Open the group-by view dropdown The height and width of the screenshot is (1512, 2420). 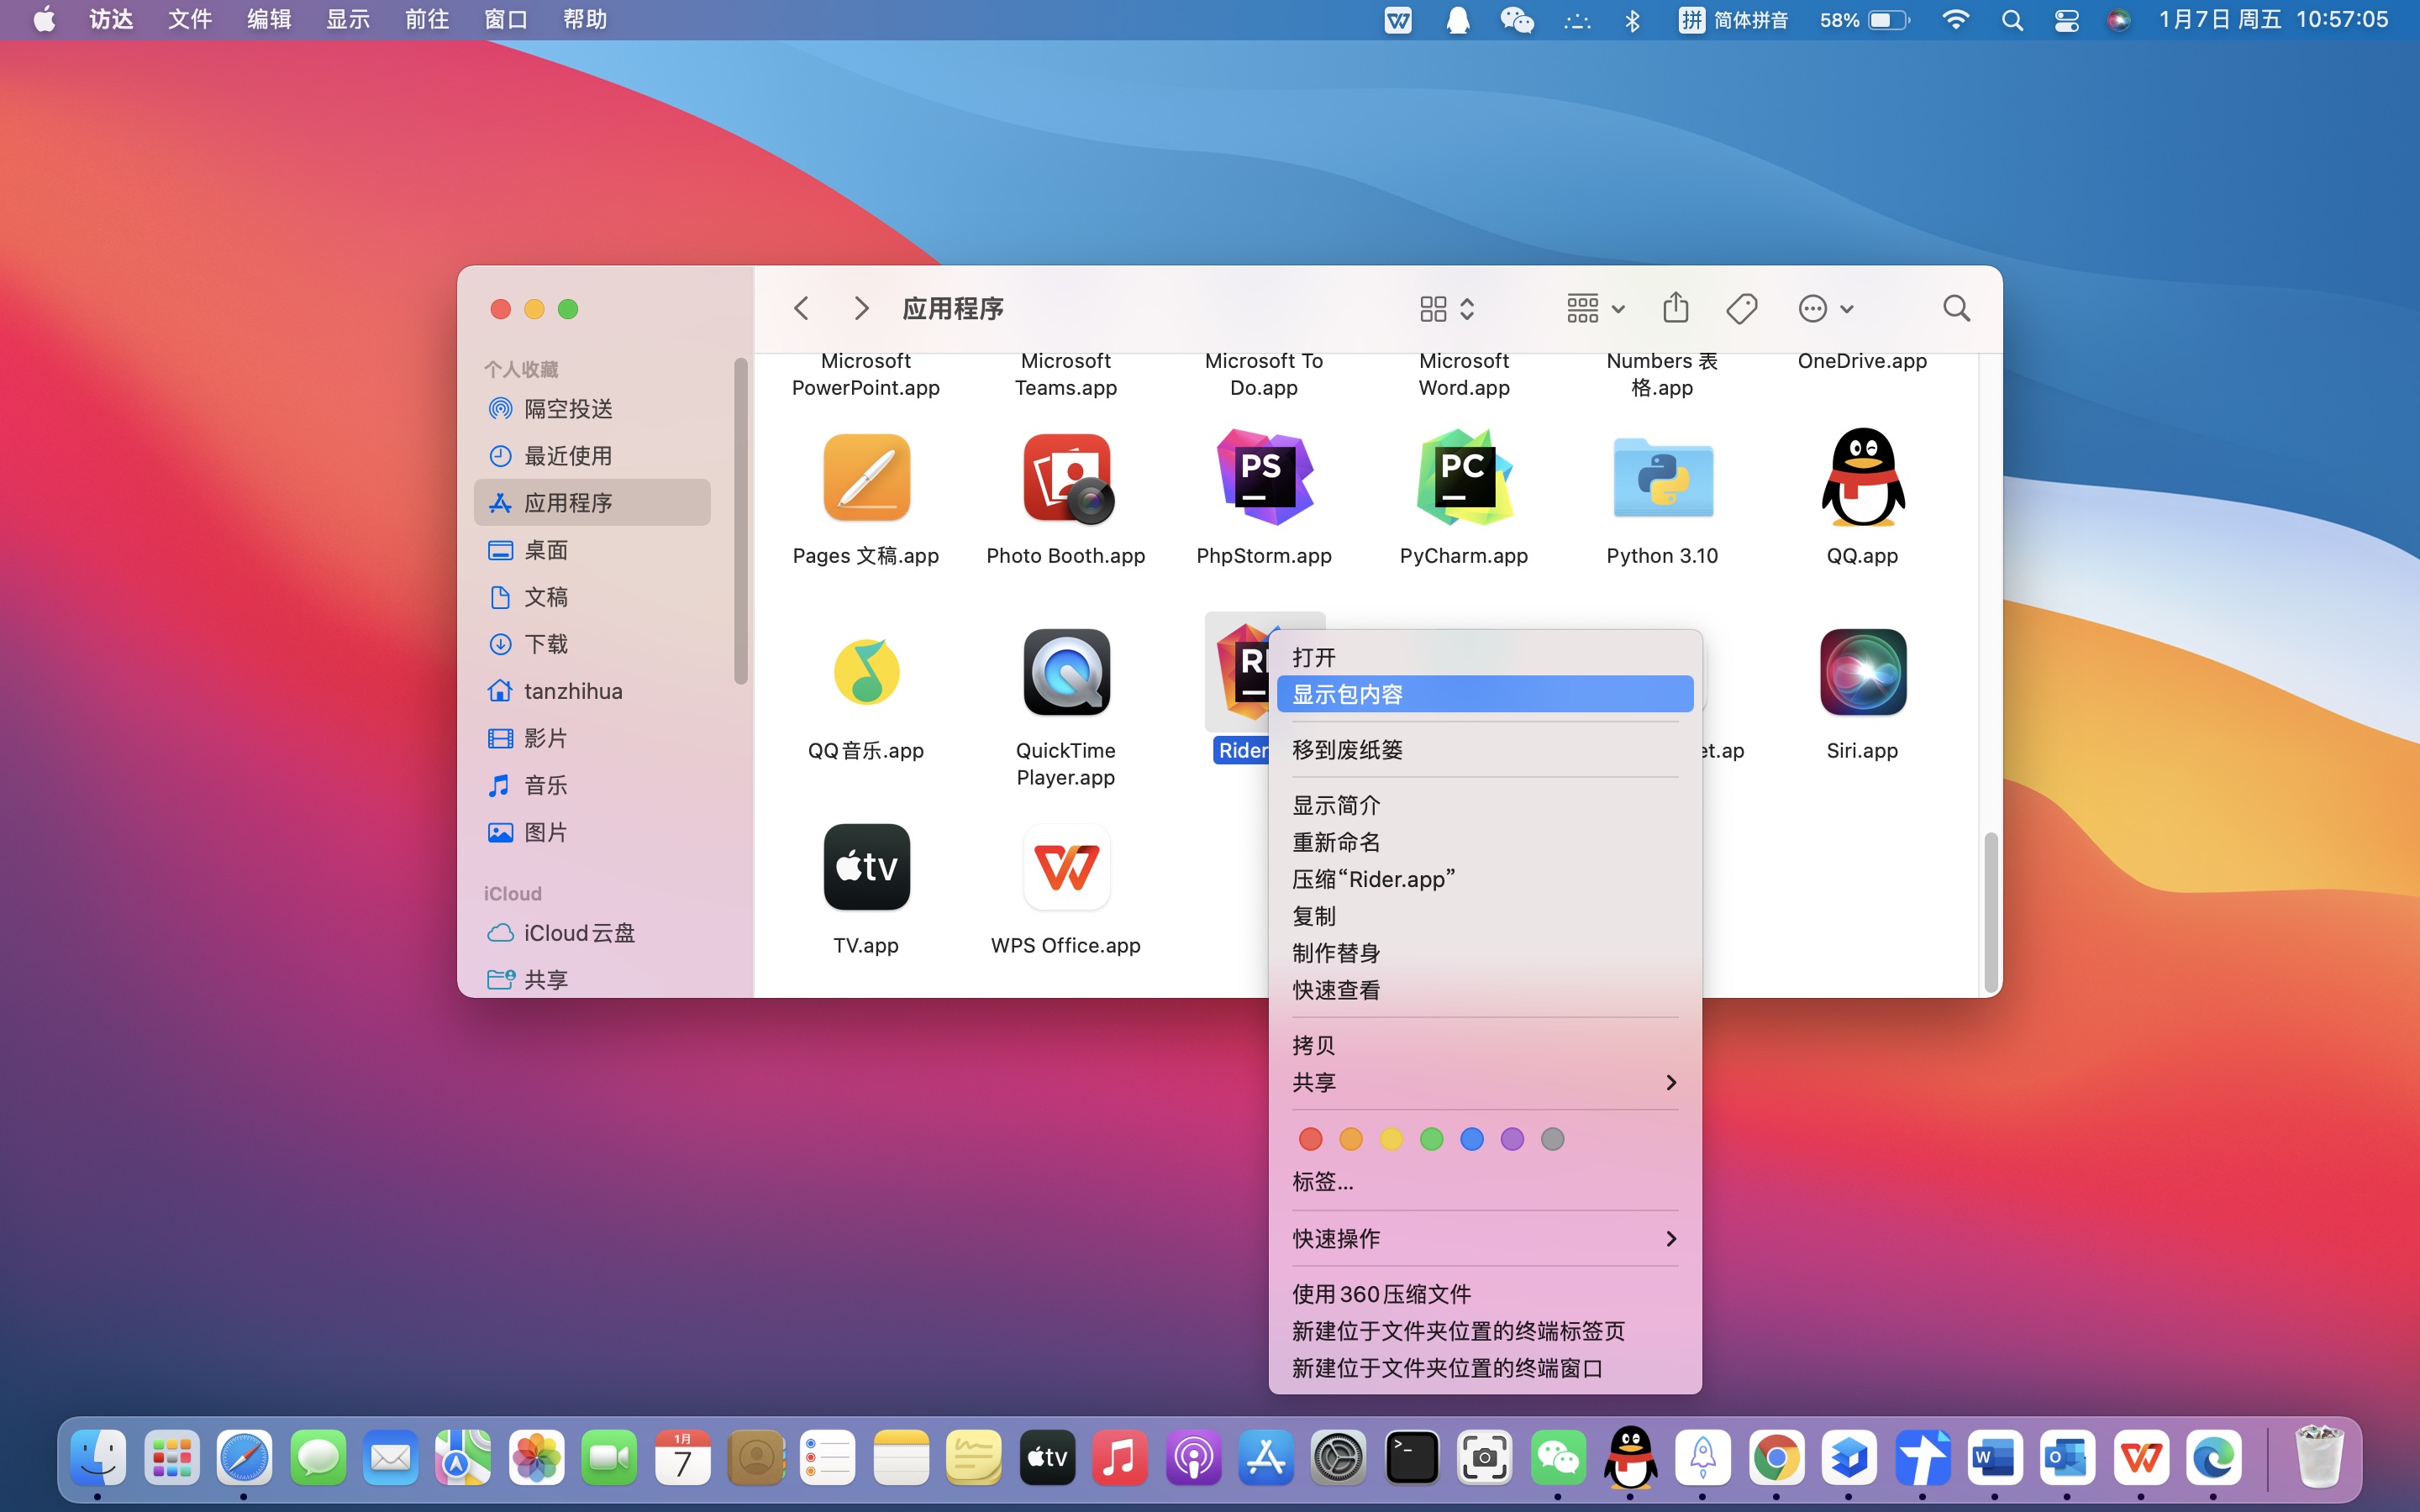click(x=1594, y=308)
